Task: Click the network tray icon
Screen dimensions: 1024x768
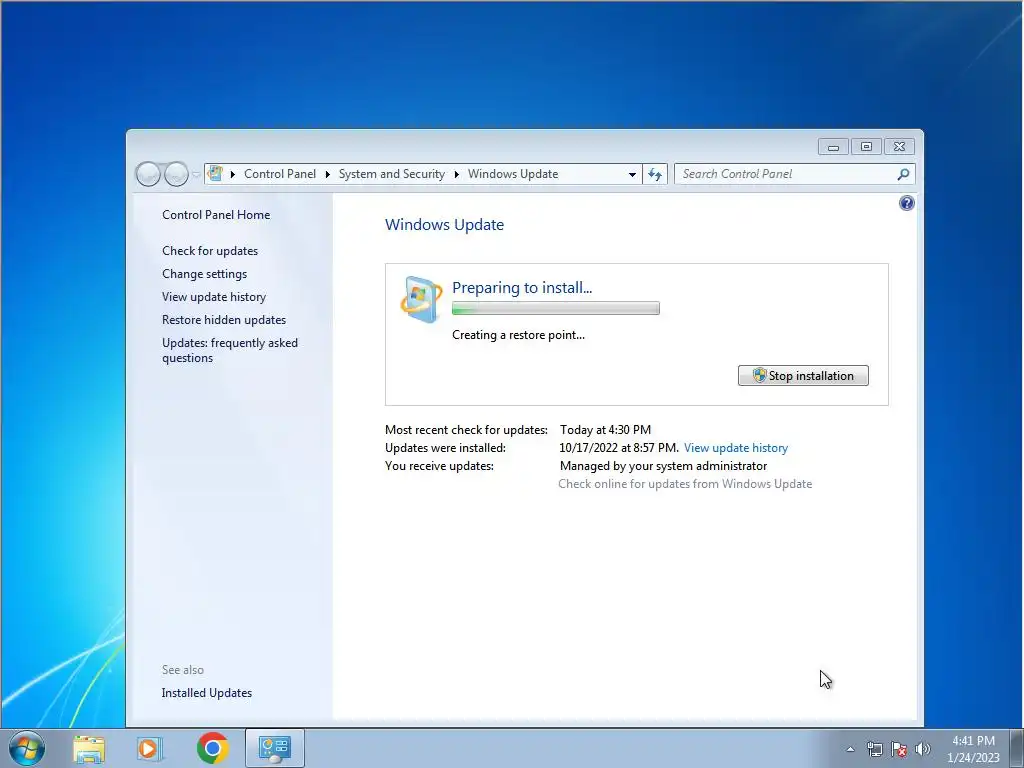Action: [x=874, y=749]
